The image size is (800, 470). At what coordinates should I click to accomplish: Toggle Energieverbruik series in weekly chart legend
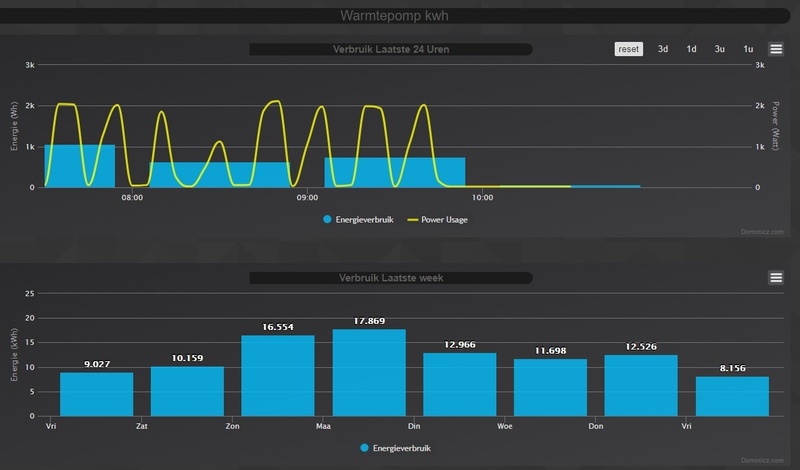click(x=395, y=448)
